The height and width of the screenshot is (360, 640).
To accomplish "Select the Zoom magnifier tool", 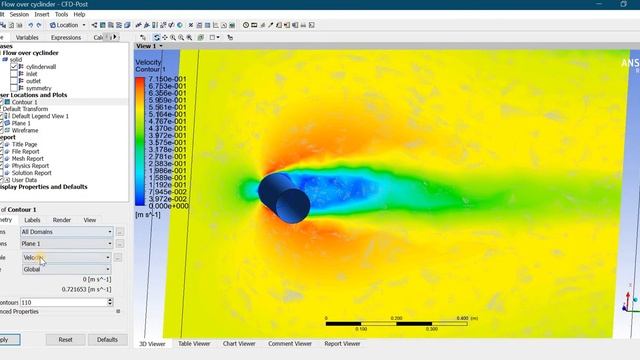I will click(x=173, y=37).
